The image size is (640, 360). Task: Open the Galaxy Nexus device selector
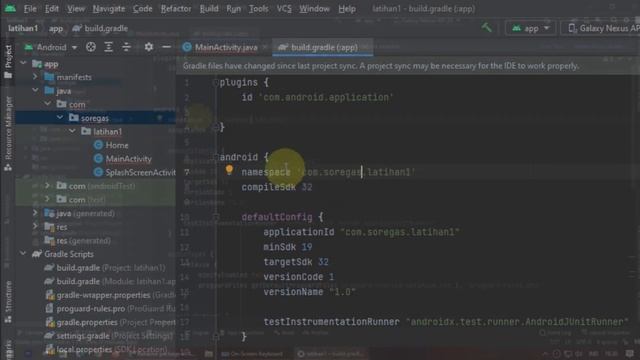pos(602,28)
